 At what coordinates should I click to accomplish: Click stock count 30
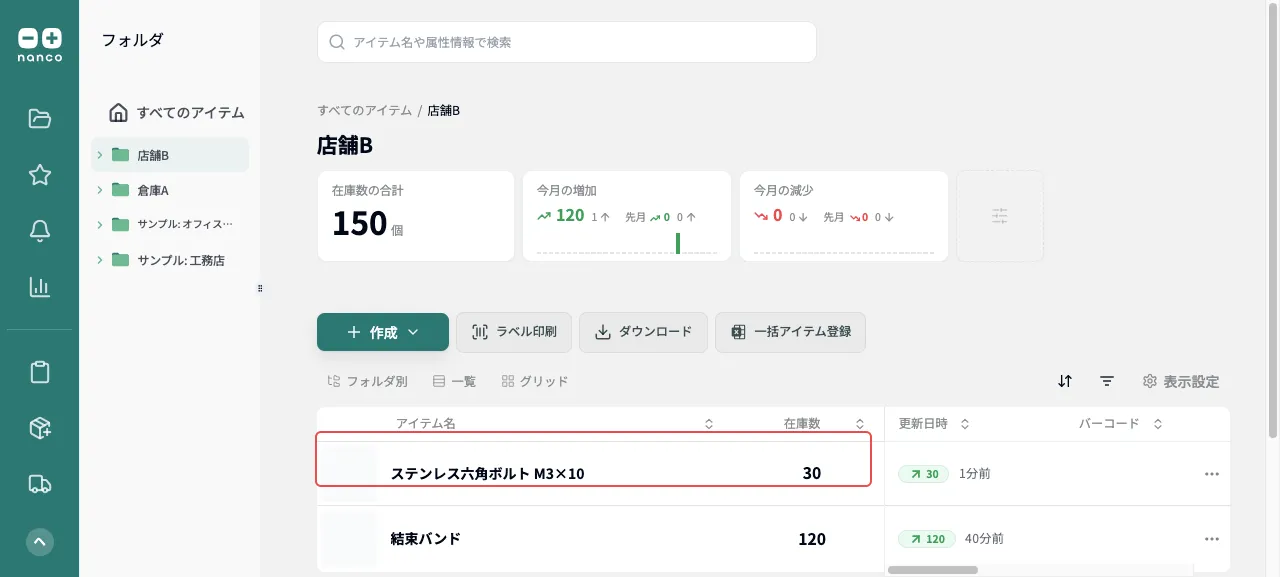point(812,474)
